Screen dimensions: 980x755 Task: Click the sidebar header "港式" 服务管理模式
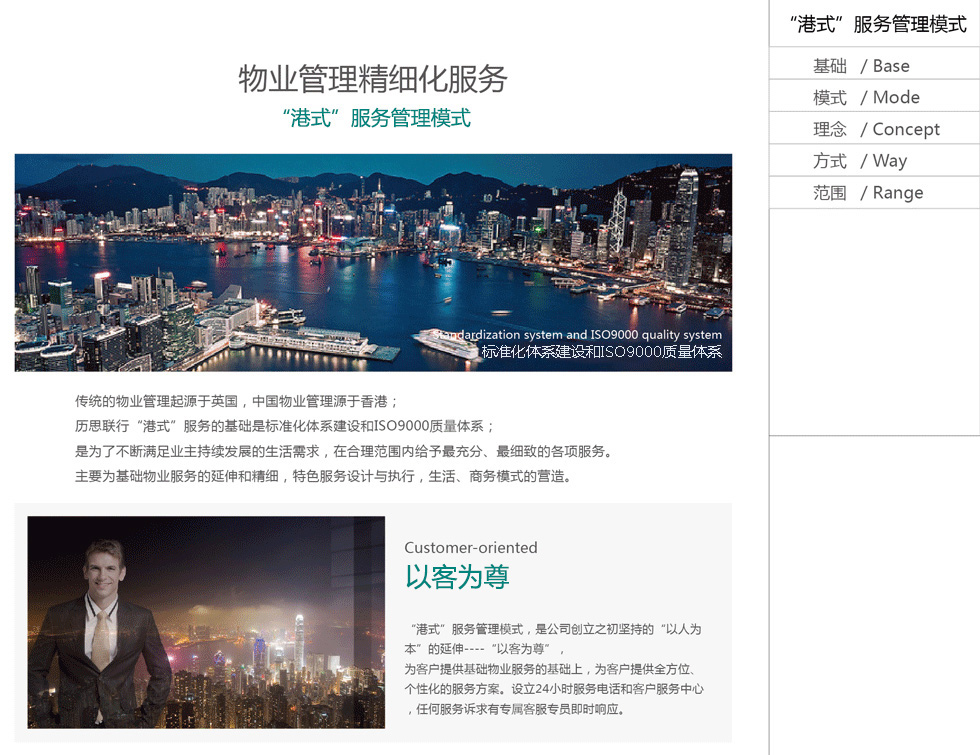click(878, 24)
